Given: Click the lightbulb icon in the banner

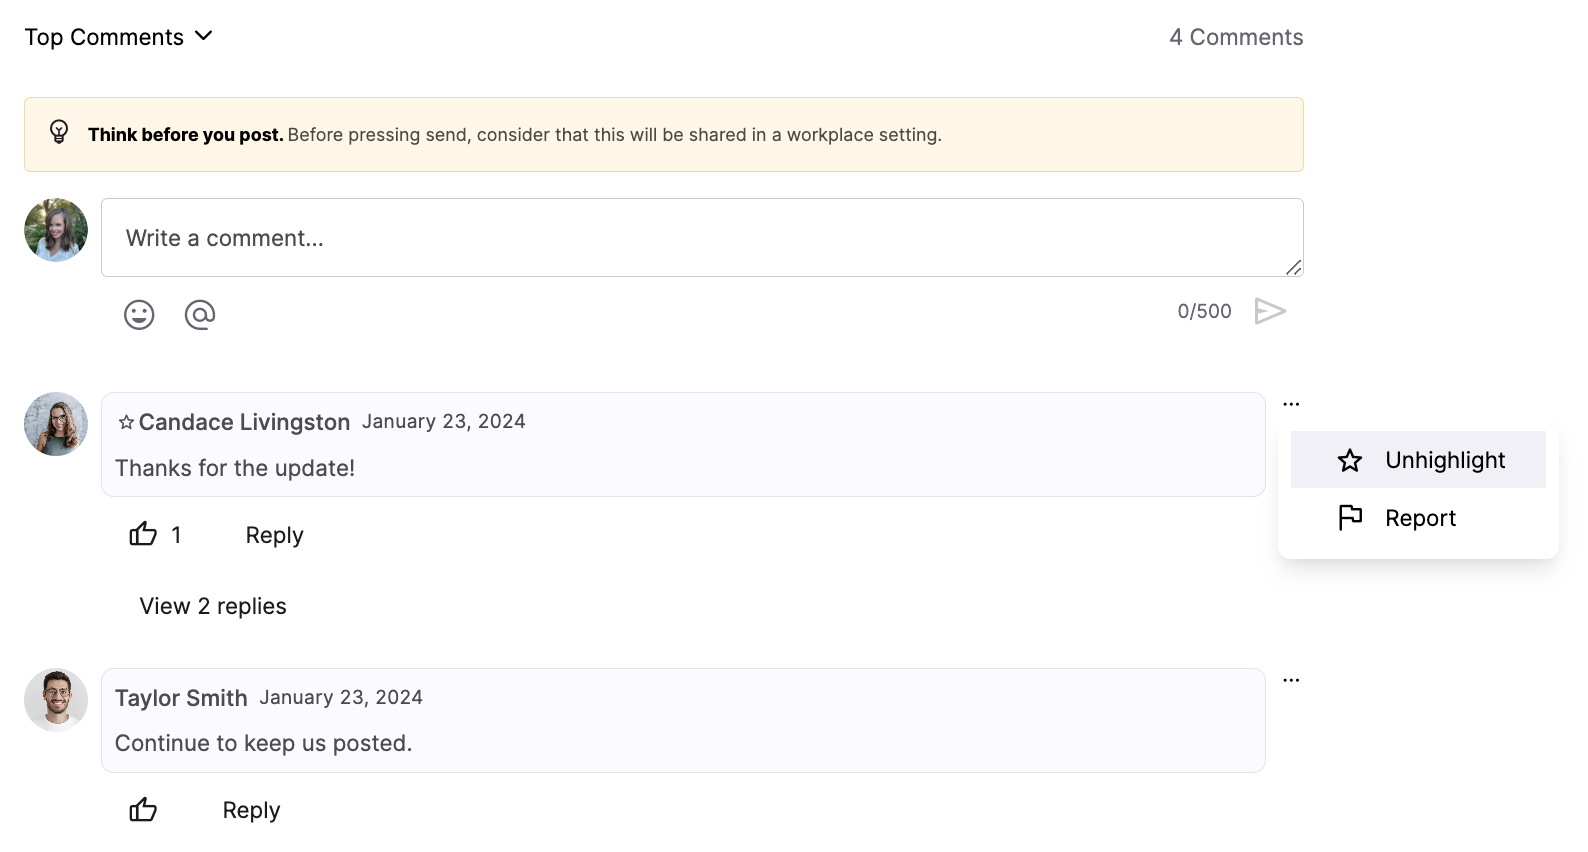Looking at the screenshot, I should pyautogui.click(x=59, y=132).
